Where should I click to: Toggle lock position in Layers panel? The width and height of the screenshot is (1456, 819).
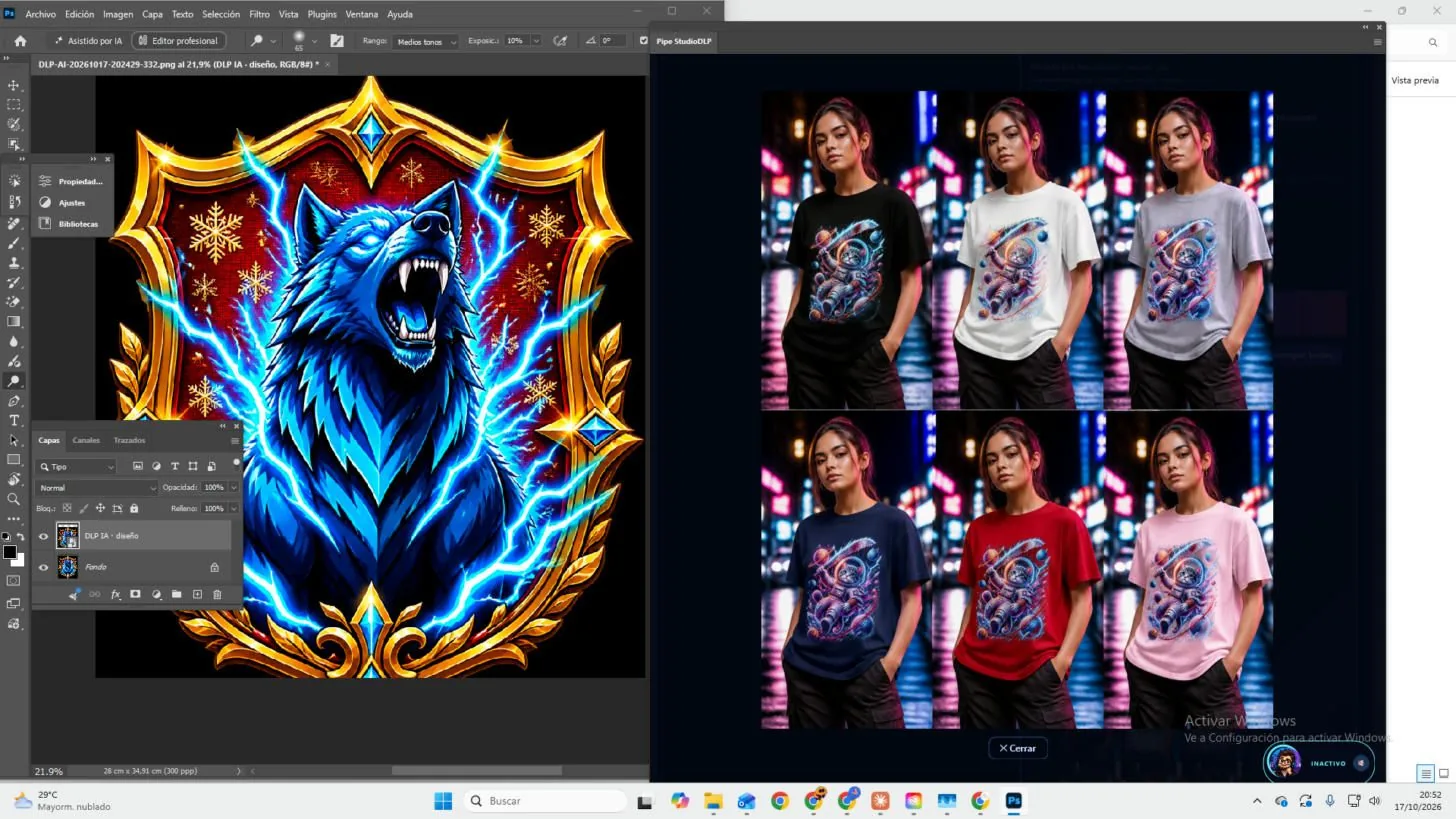[100, 509]
